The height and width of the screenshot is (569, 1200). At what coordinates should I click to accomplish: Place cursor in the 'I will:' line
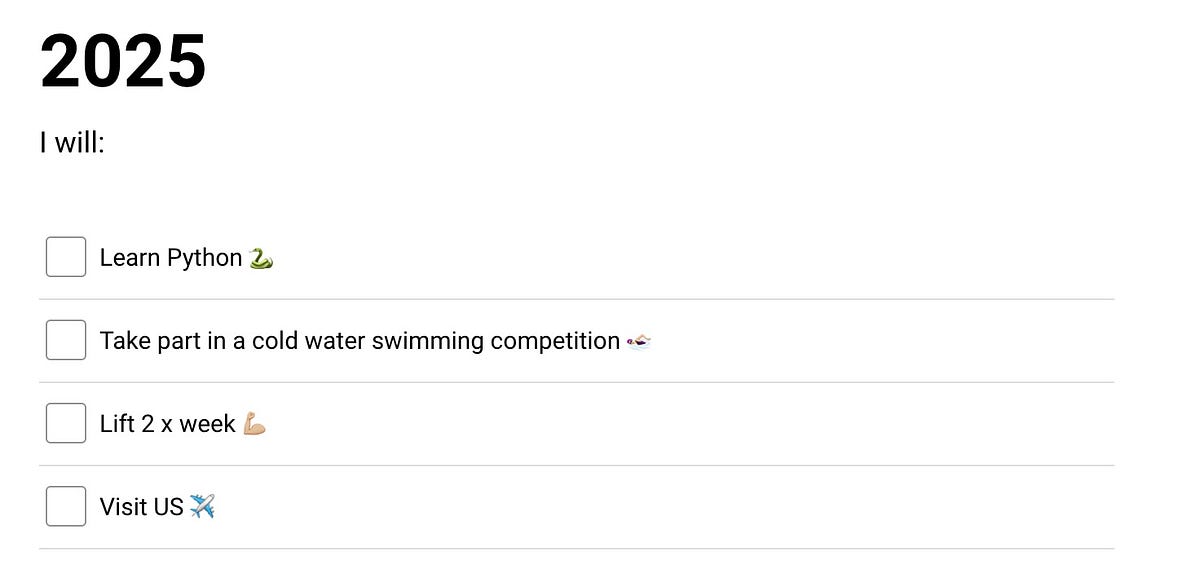click(x=73, y=143)
